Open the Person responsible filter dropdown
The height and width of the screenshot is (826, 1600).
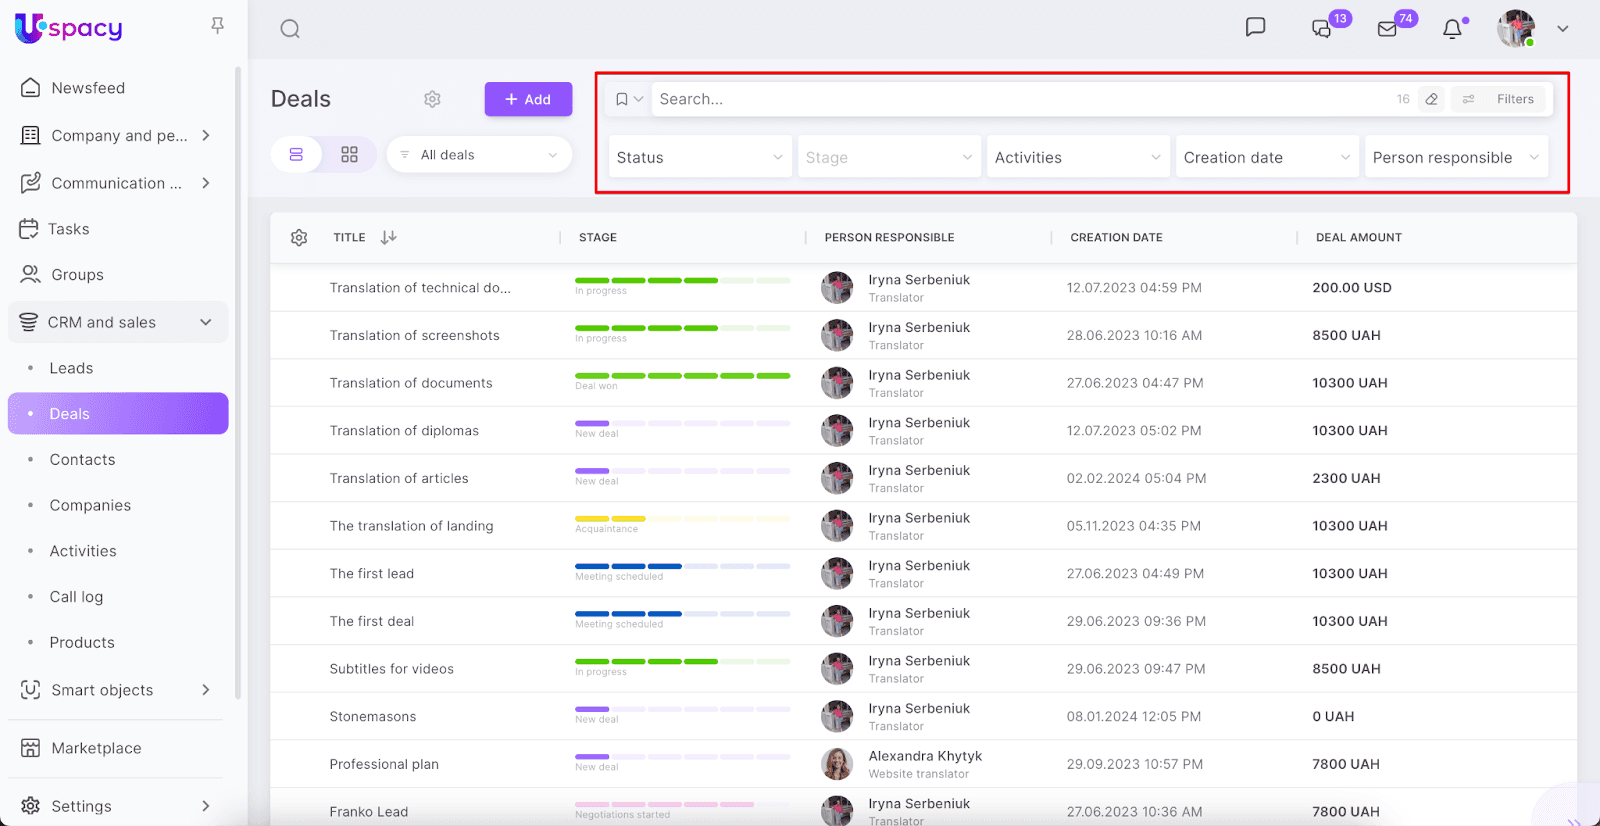pyautogui.click(x=1455, y=157)
